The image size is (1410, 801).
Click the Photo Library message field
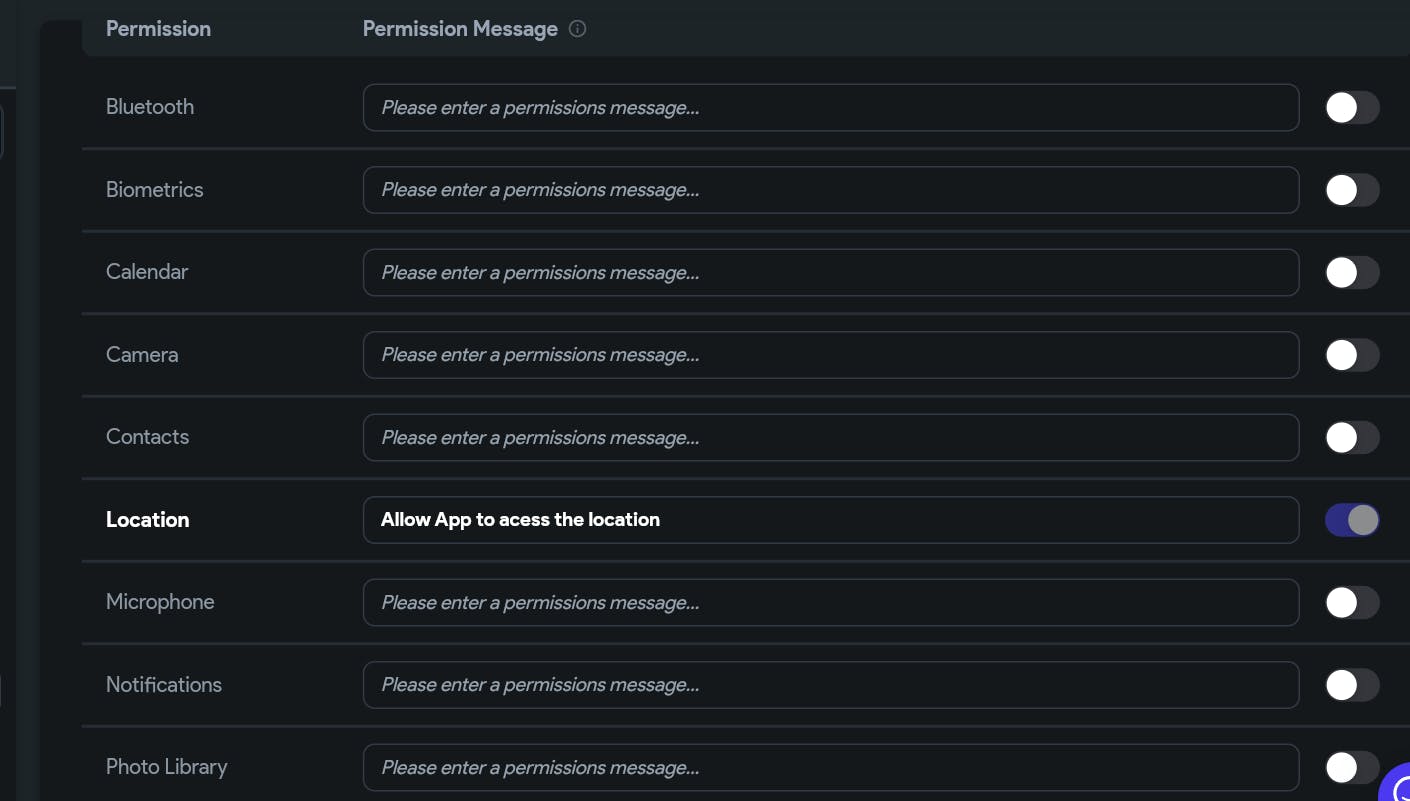click(x=830, y=768)
